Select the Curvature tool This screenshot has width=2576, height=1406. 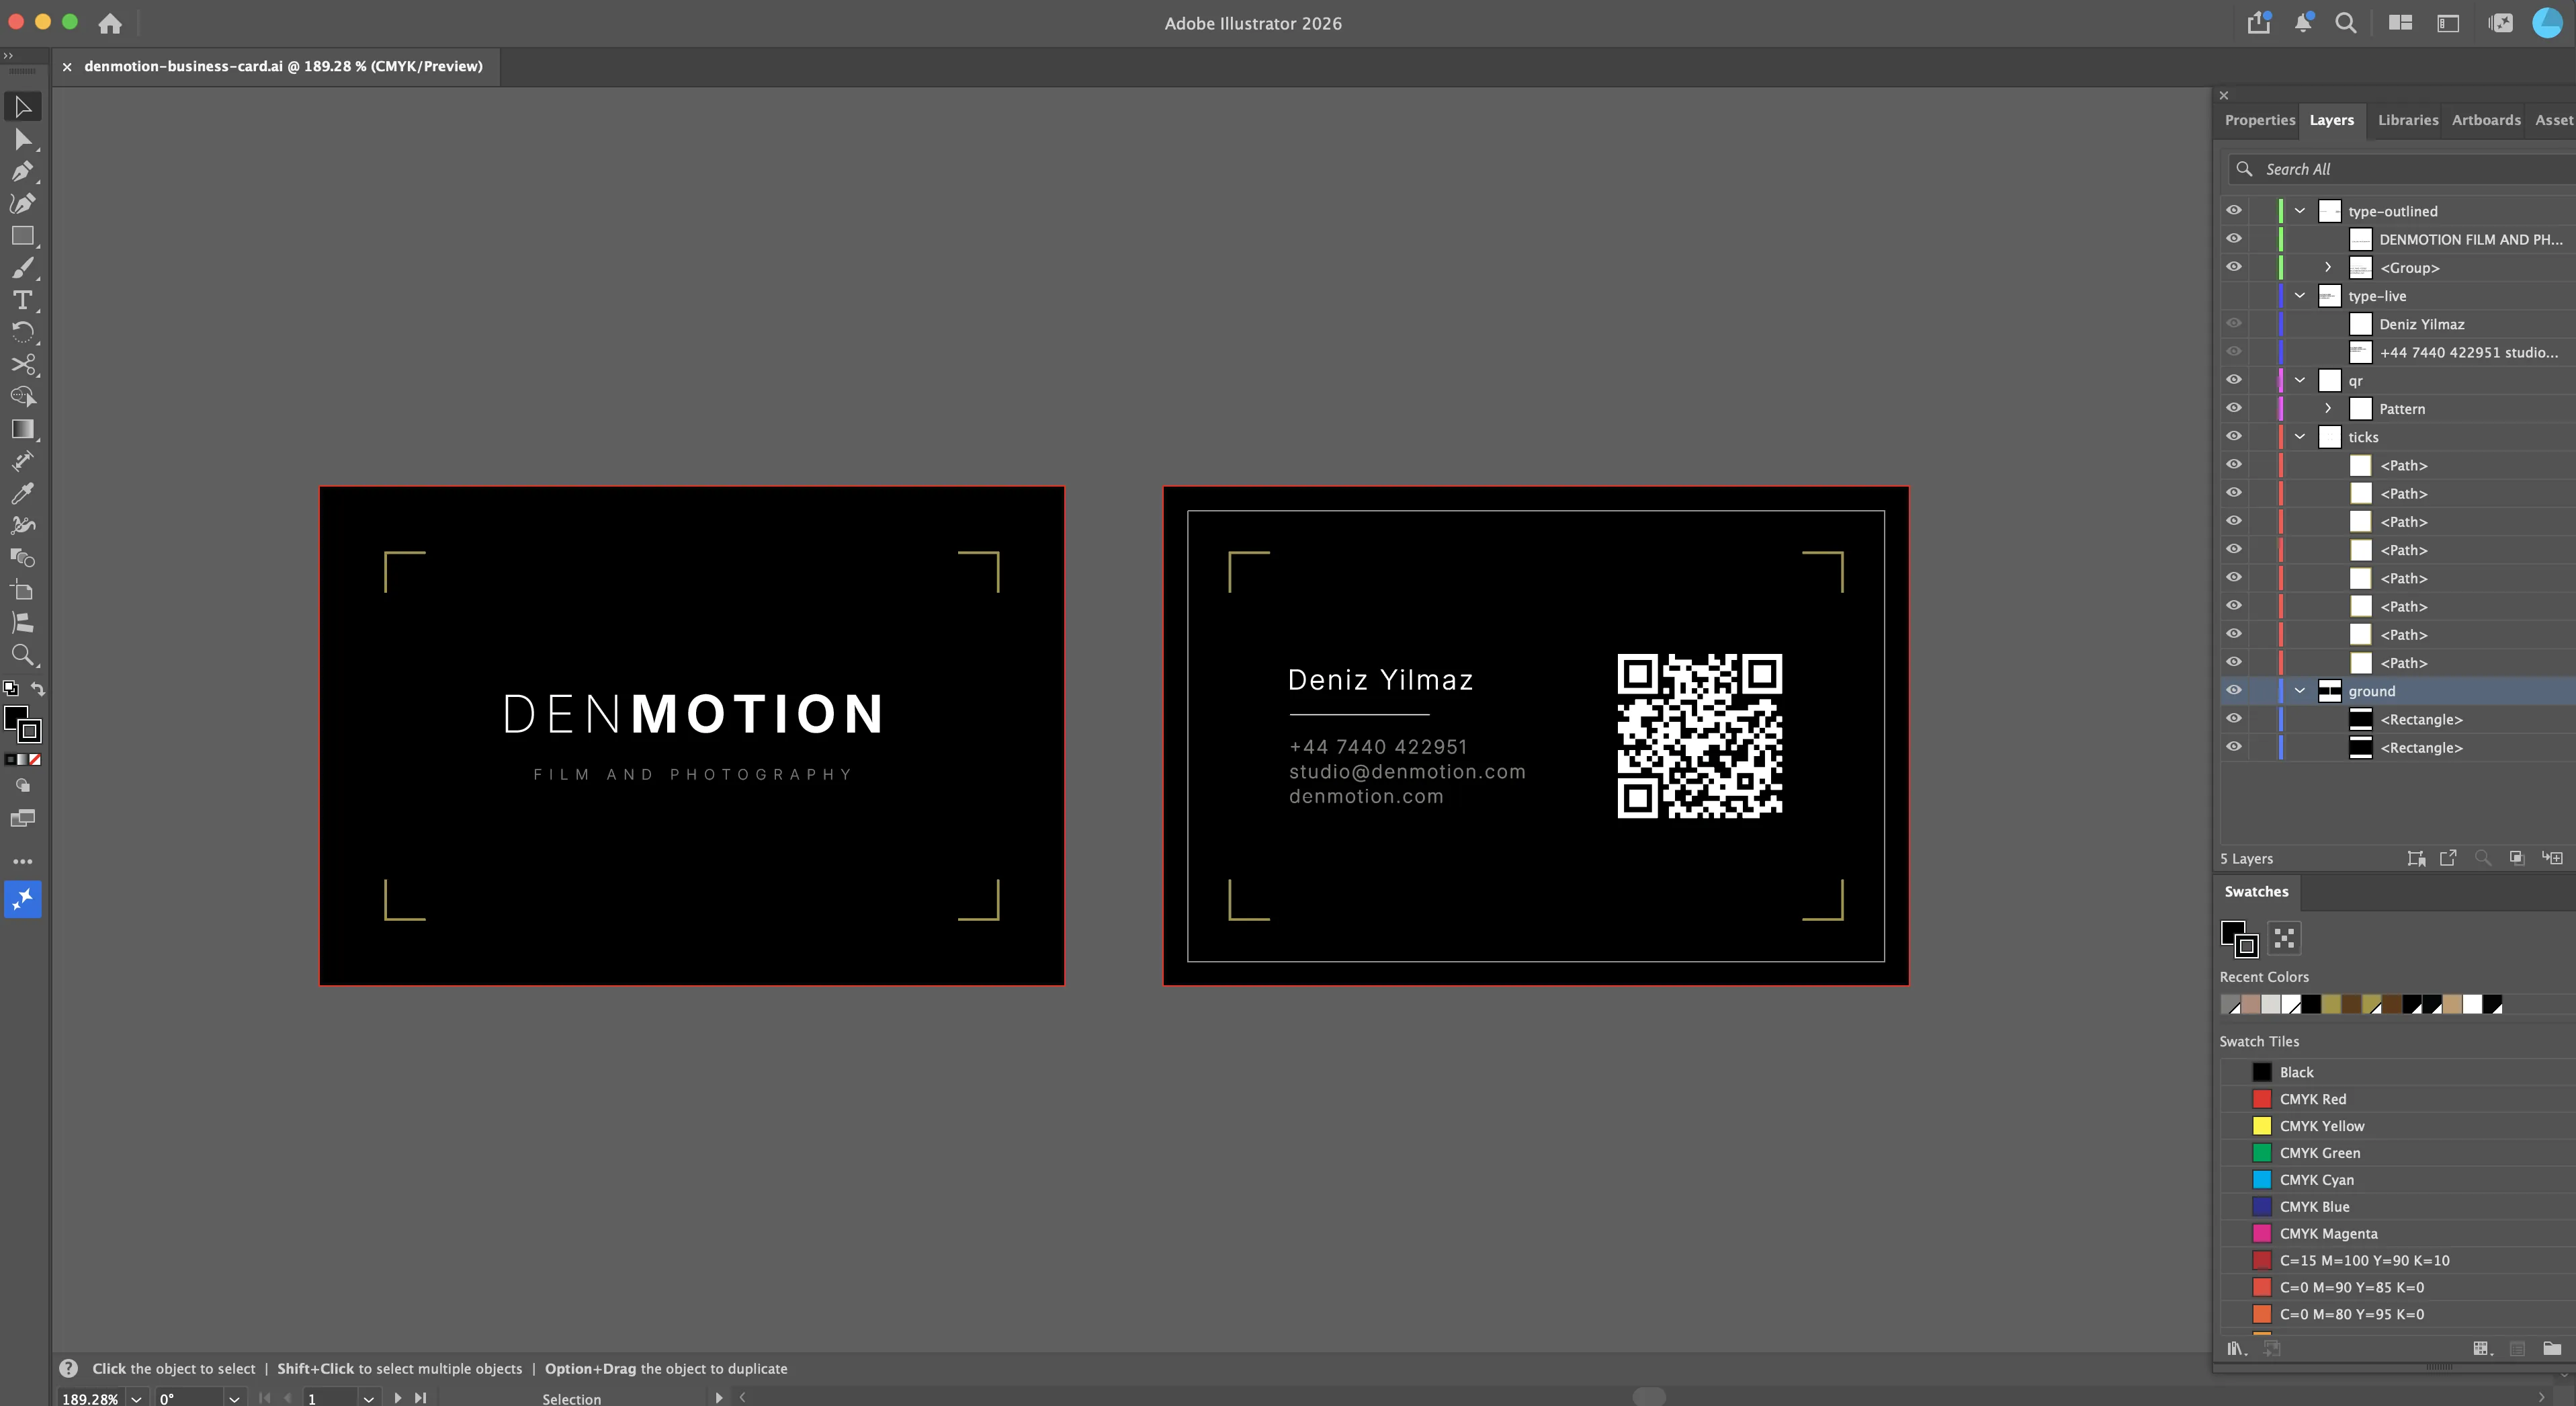coord(22,204)
